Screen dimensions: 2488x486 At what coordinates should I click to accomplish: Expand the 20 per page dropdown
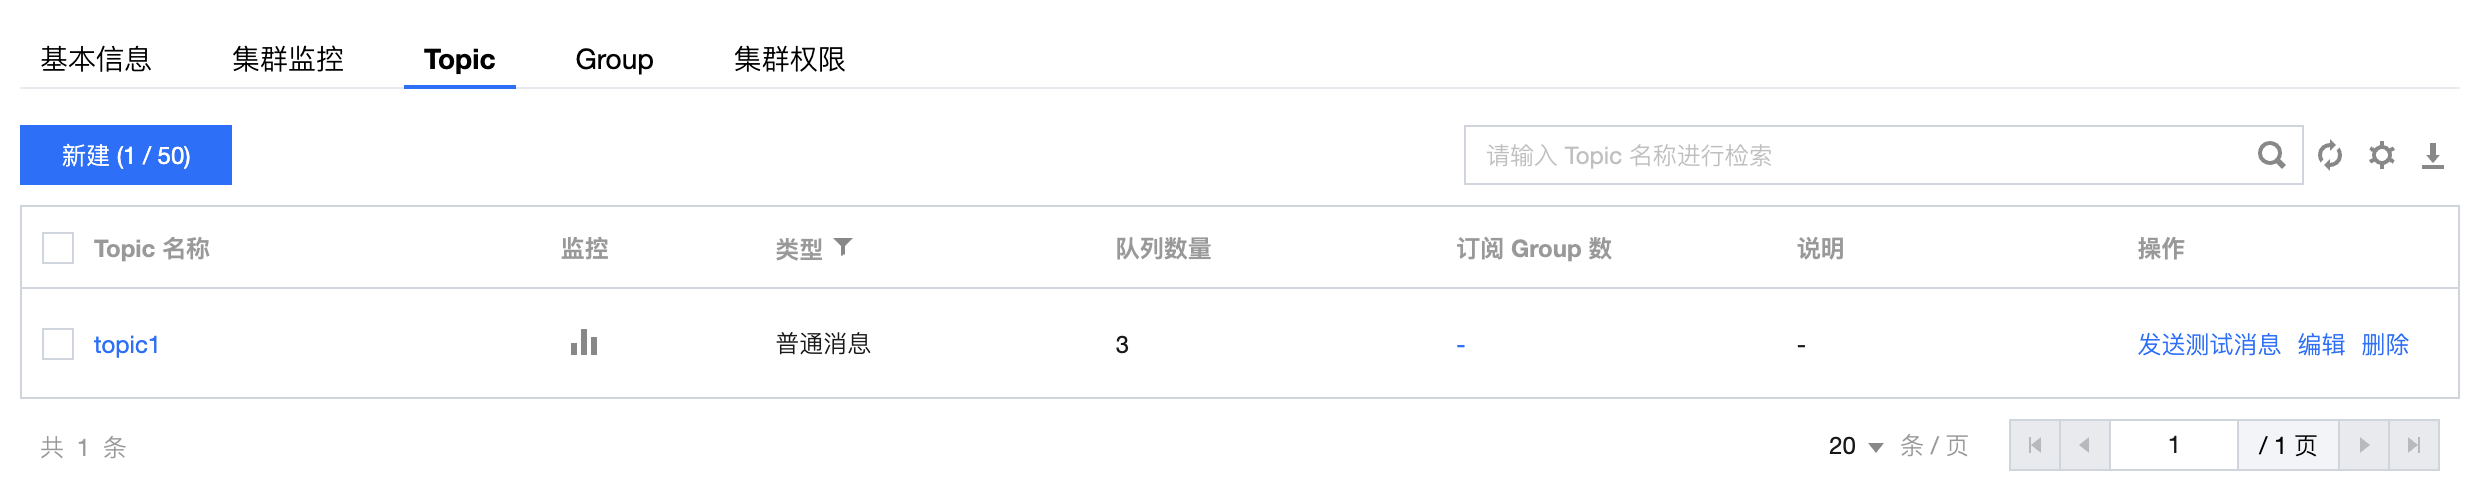pos(1856,446)
